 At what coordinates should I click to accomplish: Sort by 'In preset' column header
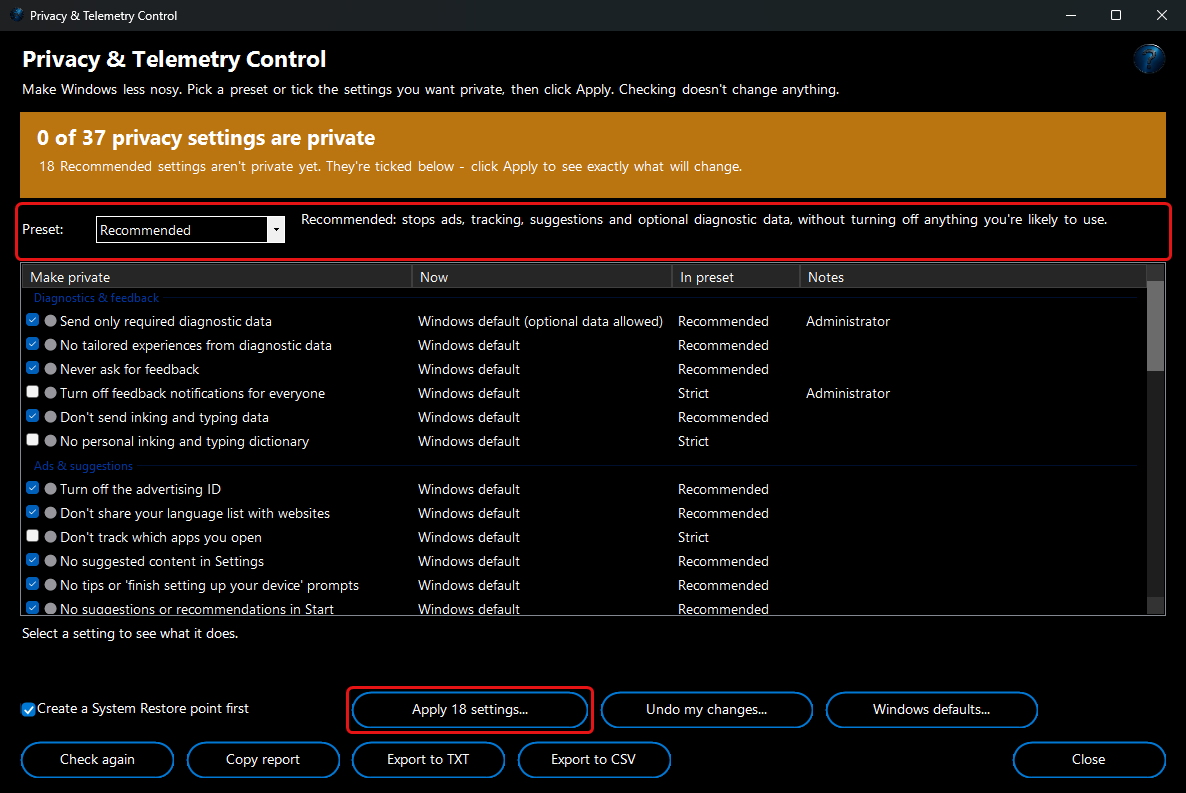pos(736,277)
